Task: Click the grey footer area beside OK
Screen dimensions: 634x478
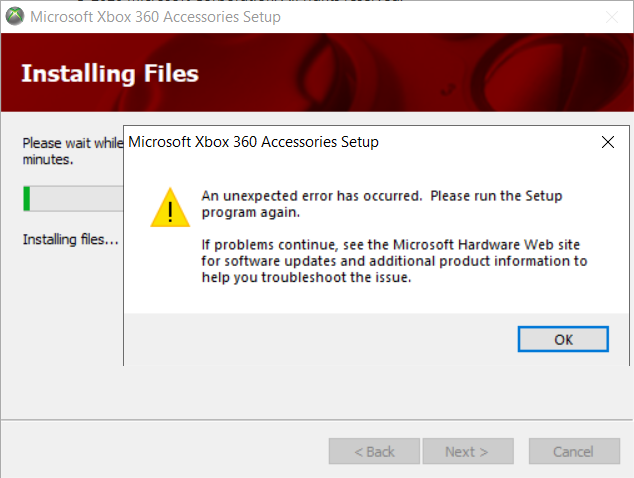Action: click(x=319, y=339)
